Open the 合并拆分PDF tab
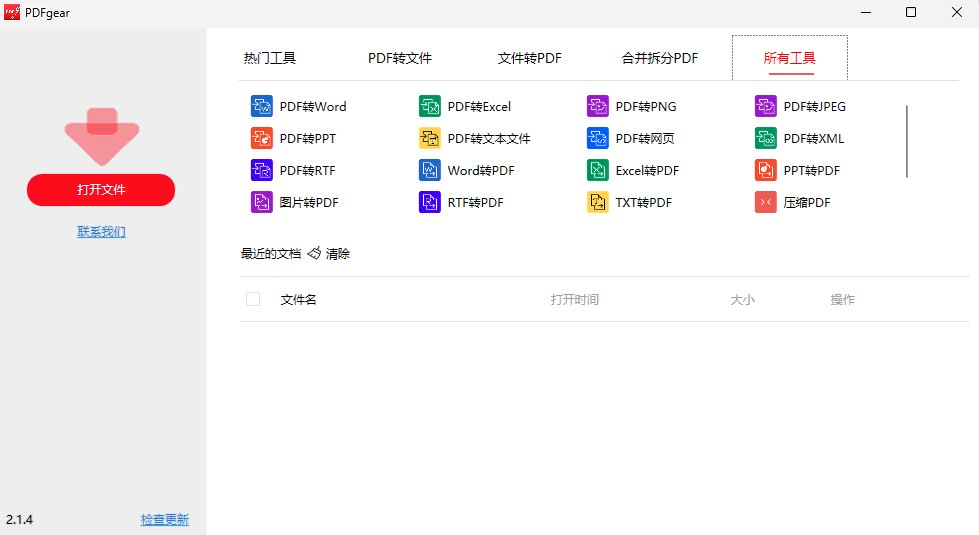Viewport: 979px width, 535px height. [x=660, y=58]
